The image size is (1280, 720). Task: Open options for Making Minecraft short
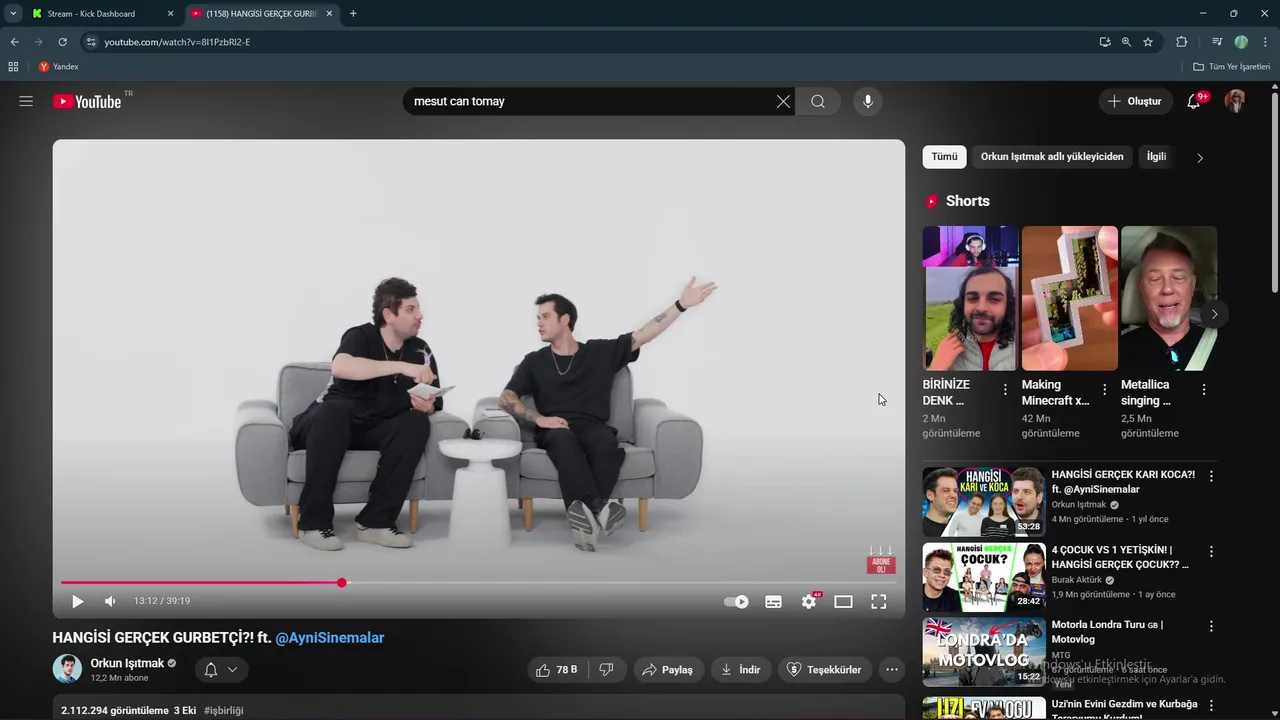click(1104, 390)
